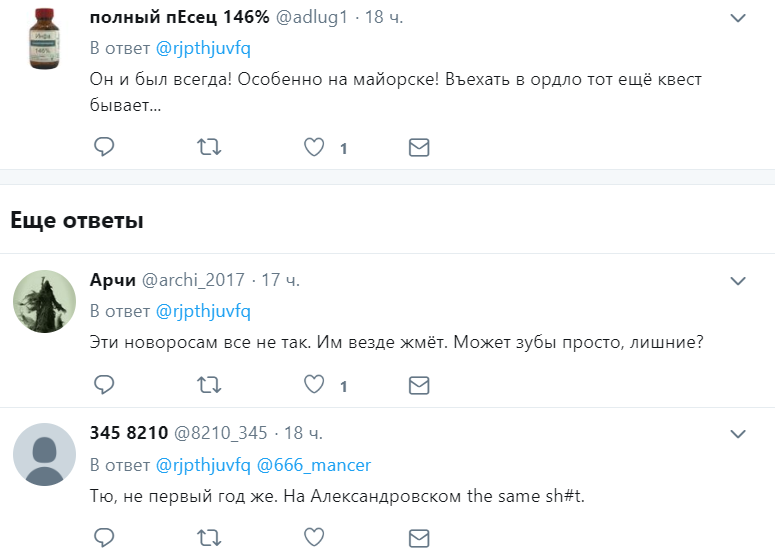The image size is (775, 556).
Task: Open @rjpthjuvfq link in Арчи's reply
Action: [203, 311]
